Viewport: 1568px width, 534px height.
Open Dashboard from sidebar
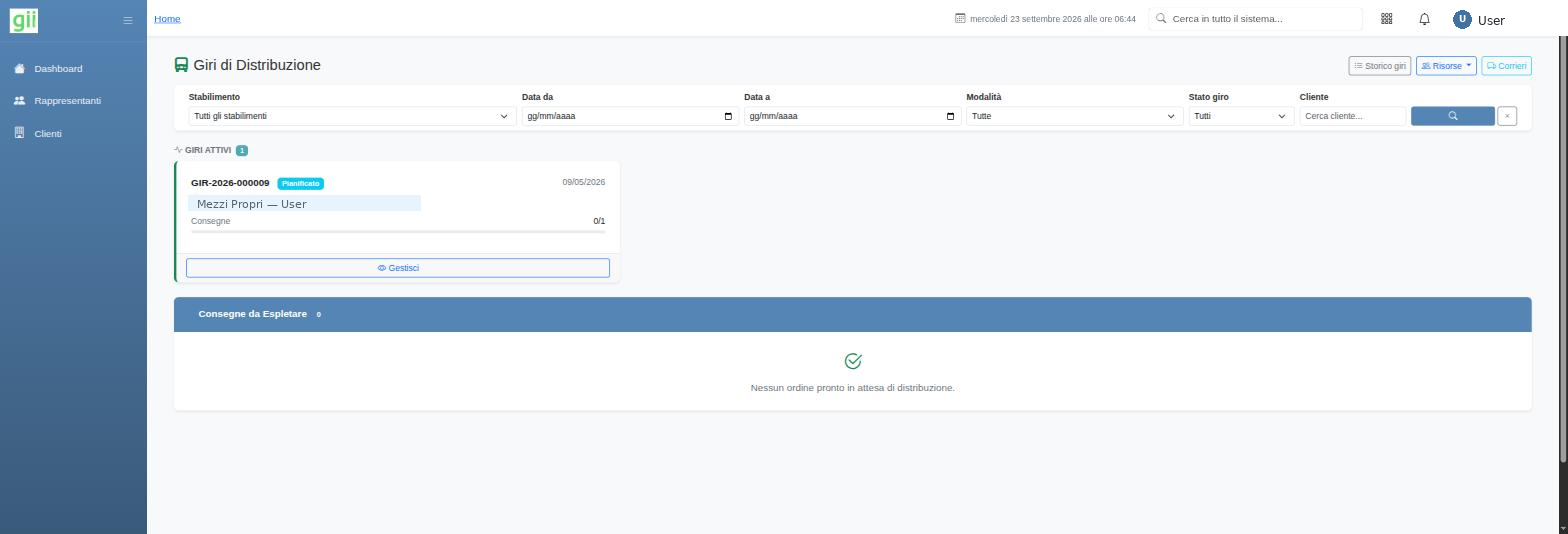(x=58, y=69)
